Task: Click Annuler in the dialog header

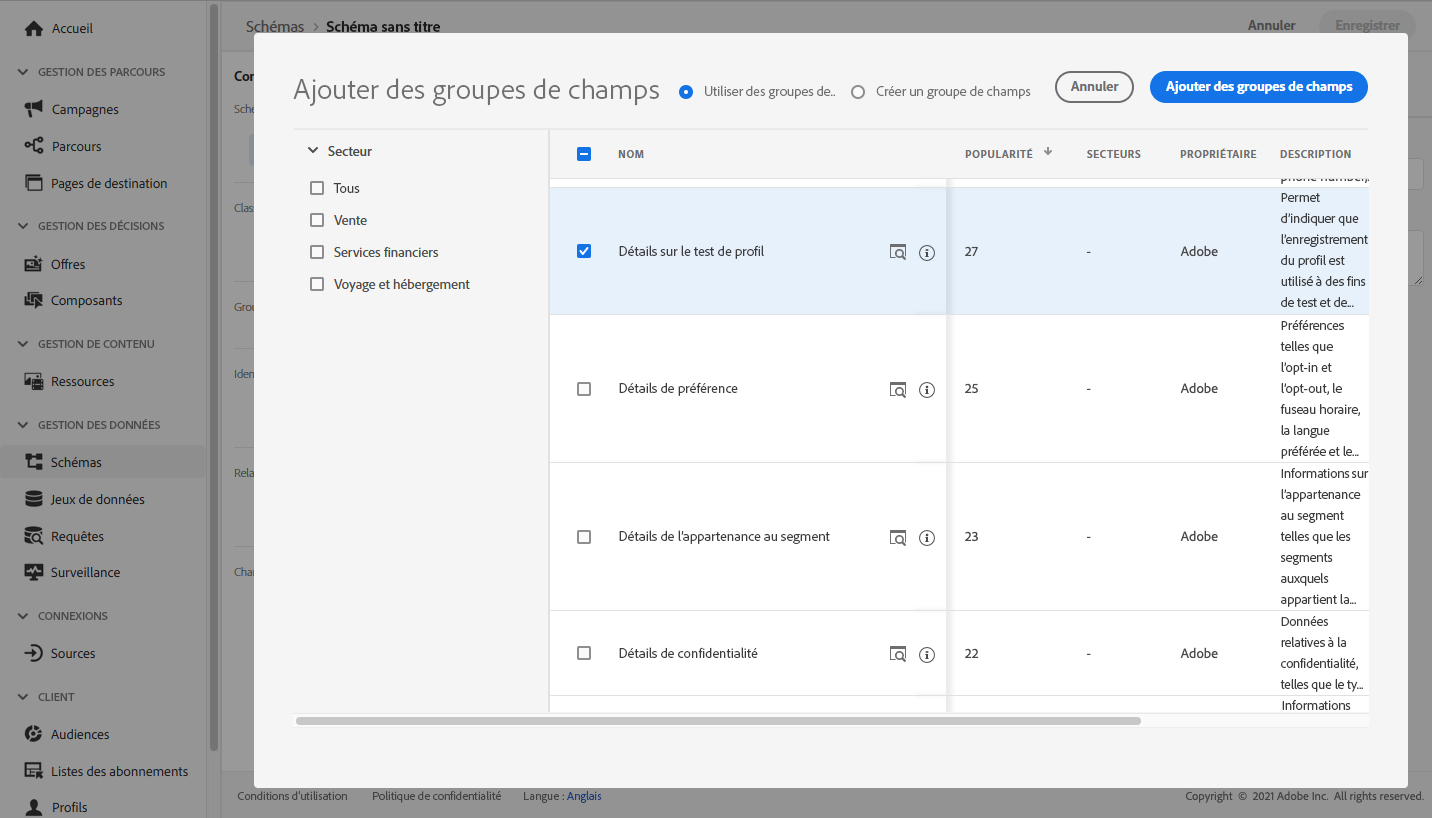Action: coord(1094,87)
